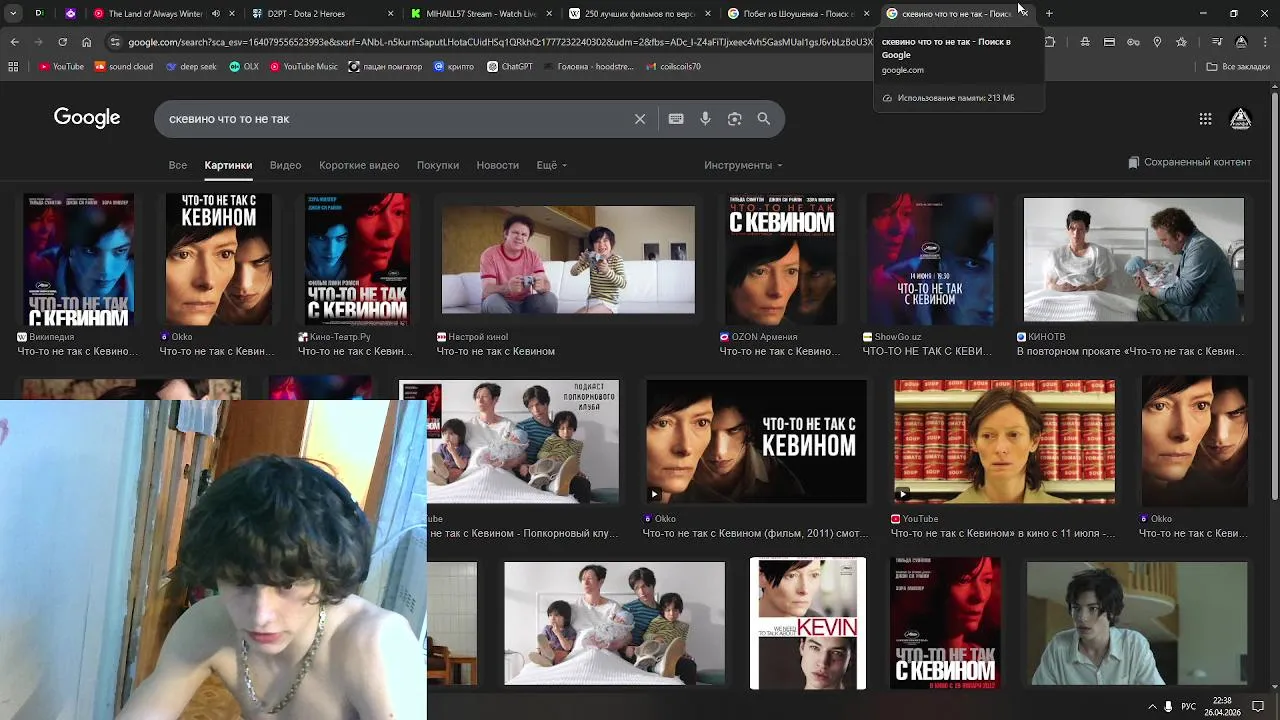Viewport: 1280px width, 720px height.
Task: Switch to the Все results tab
Action: click(178, 165)
